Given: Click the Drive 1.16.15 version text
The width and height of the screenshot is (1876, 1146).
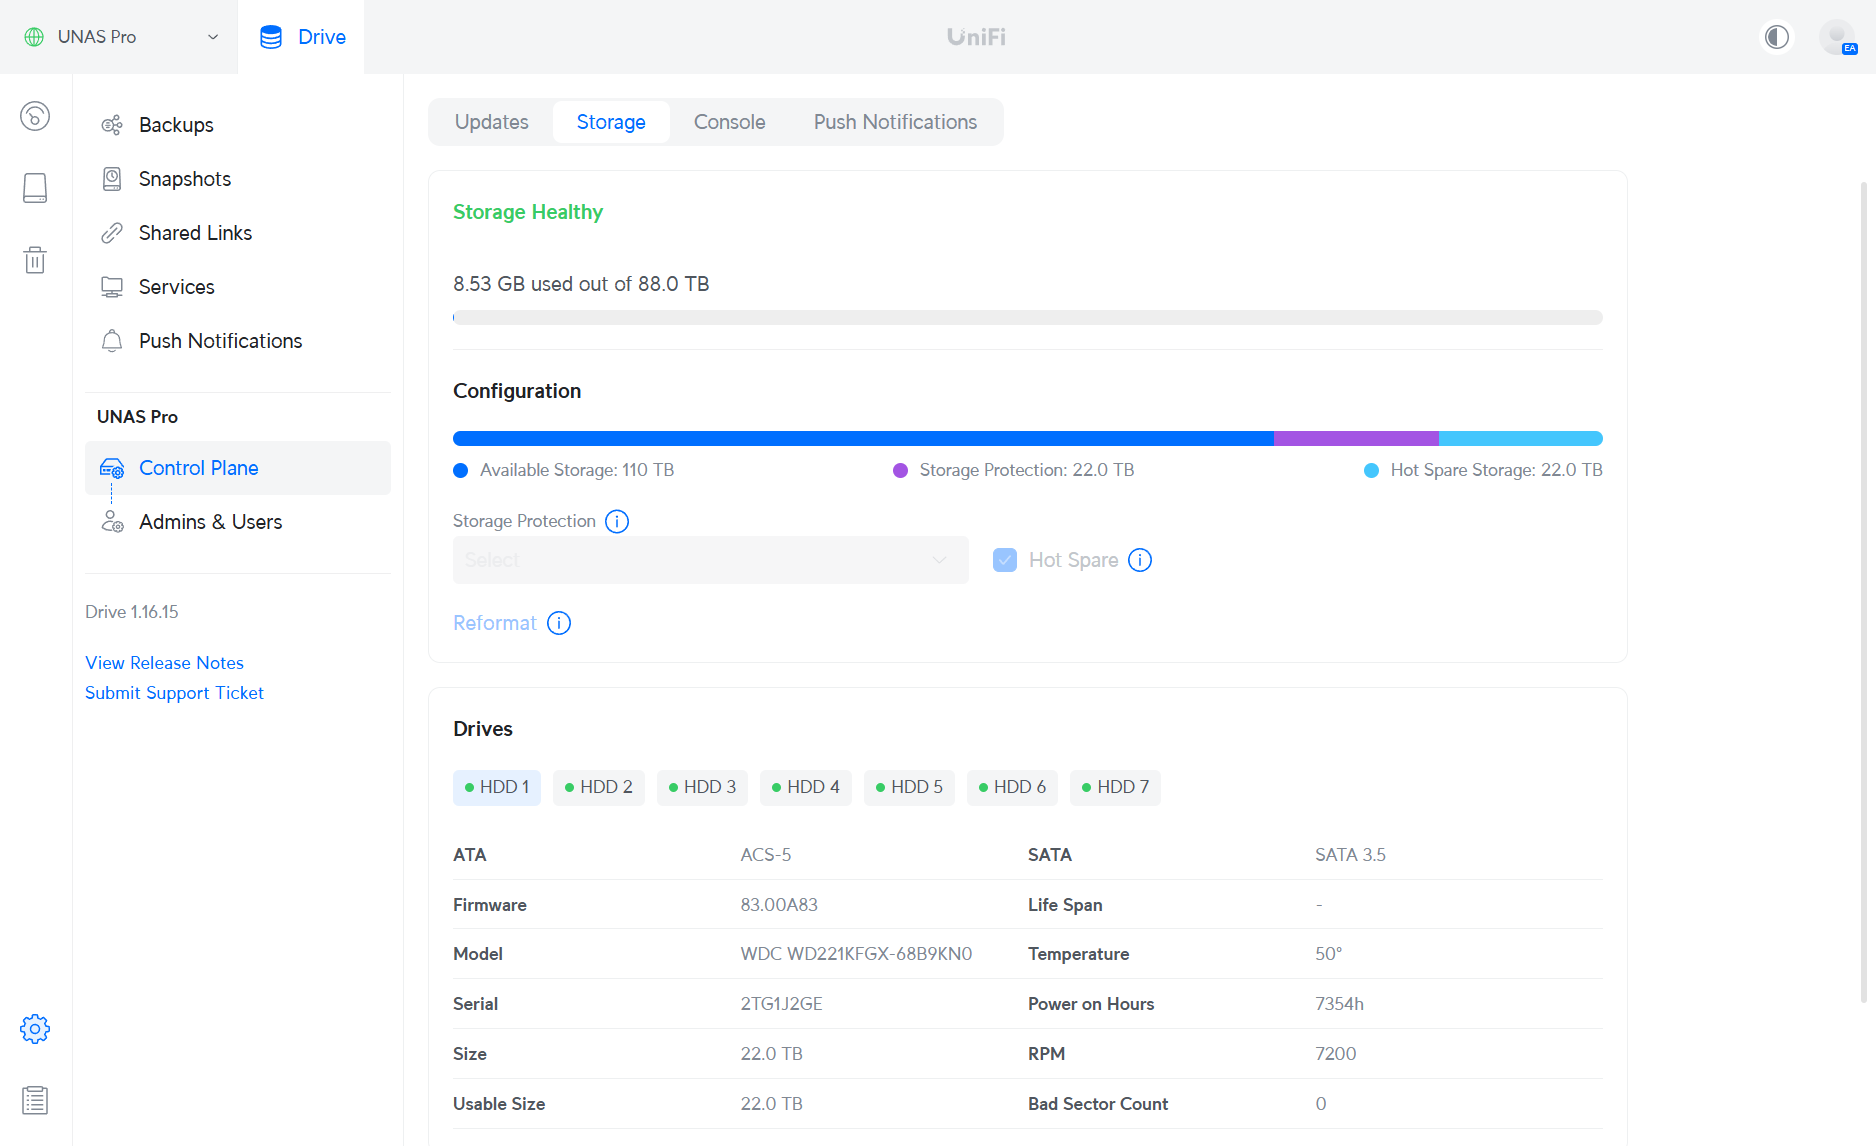Looking at the screenshot, I should (132, 612).
